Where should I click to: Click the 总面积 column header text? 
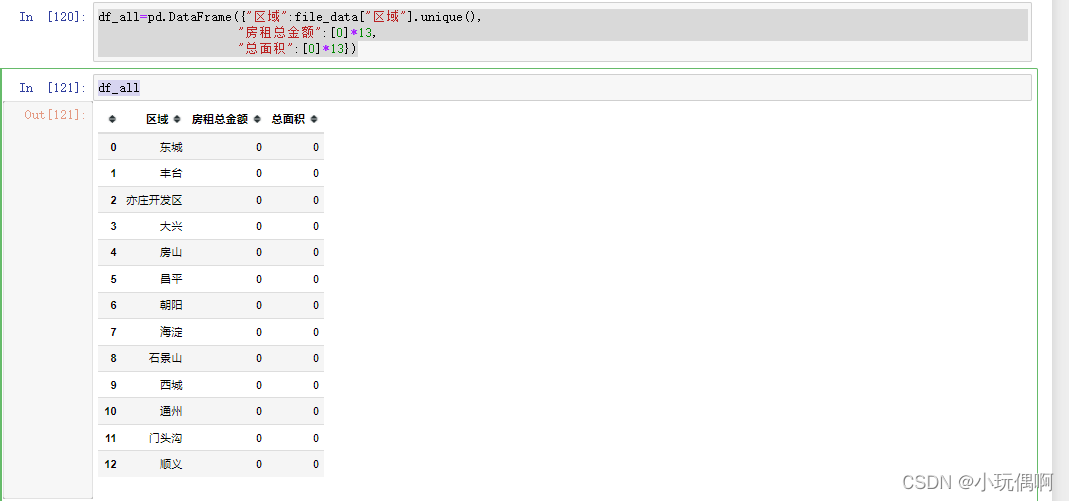click(x=288, y=119)
